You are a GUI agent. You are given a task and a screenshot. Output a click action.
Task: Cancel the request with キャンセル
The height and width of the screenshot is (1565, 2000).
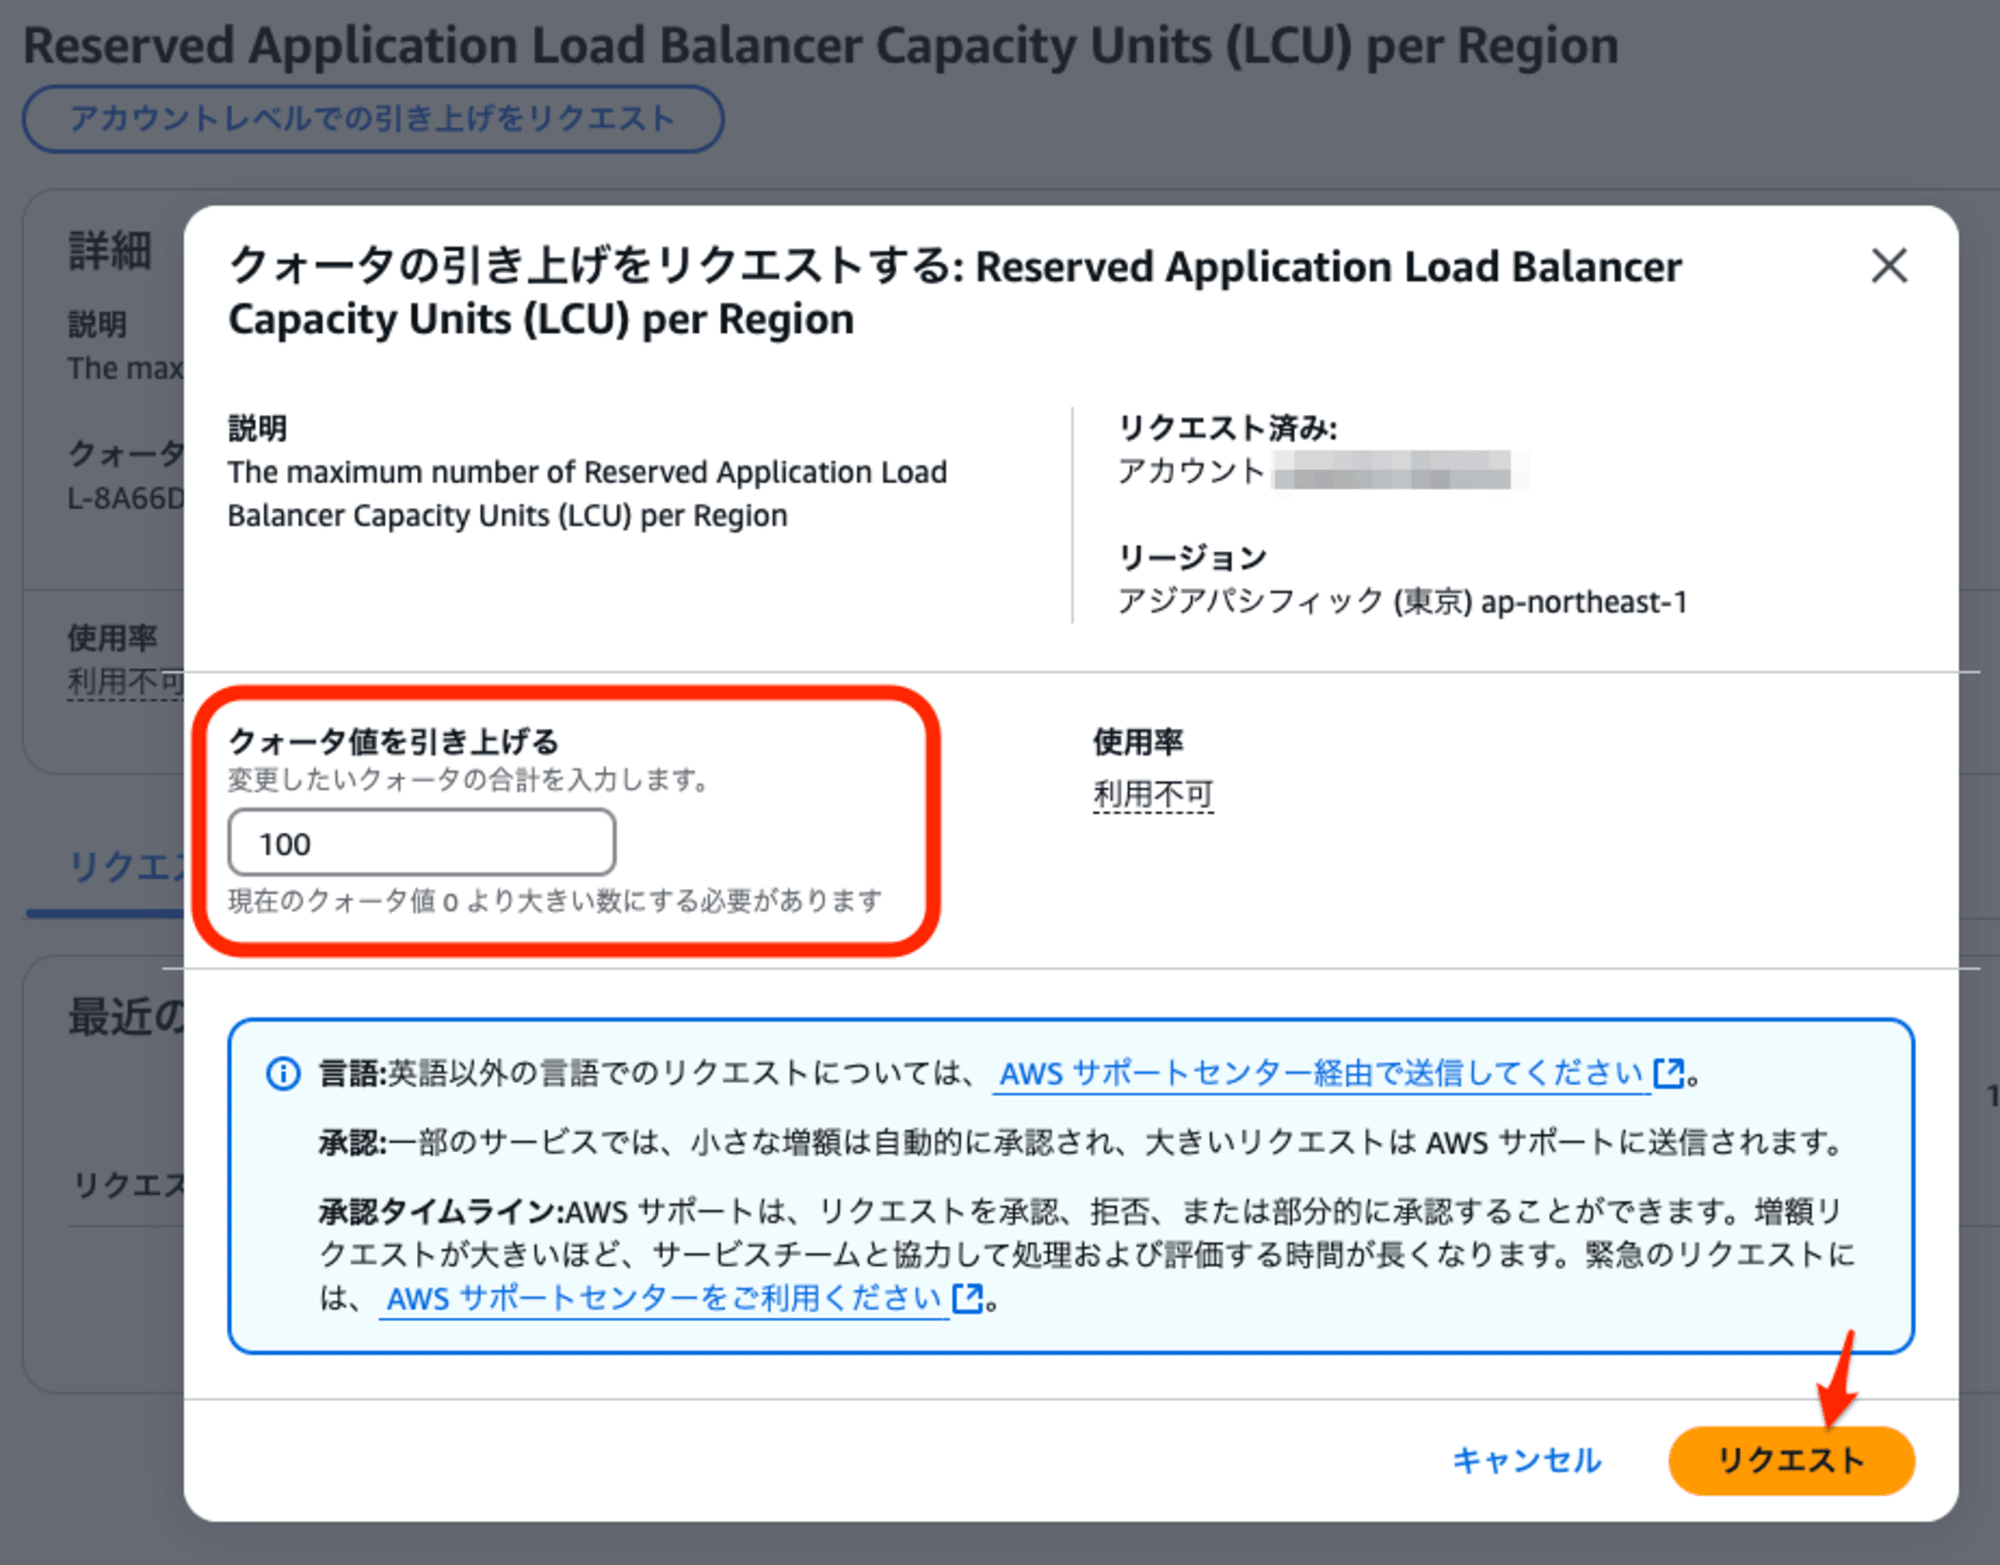pyautogui.click(x=1526, y=1460)
